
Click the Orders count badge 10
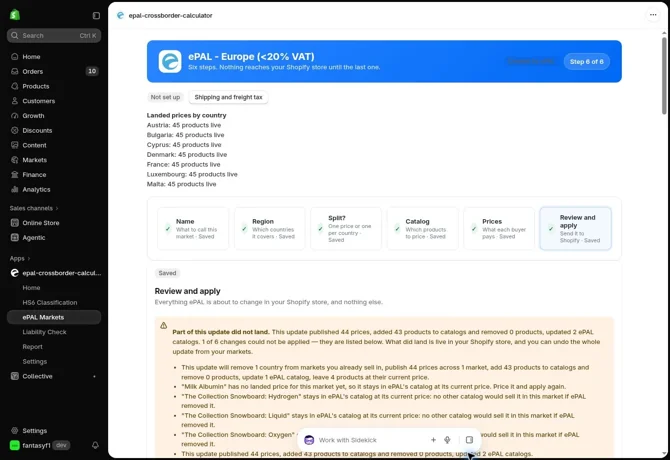(x=92, y=71)
